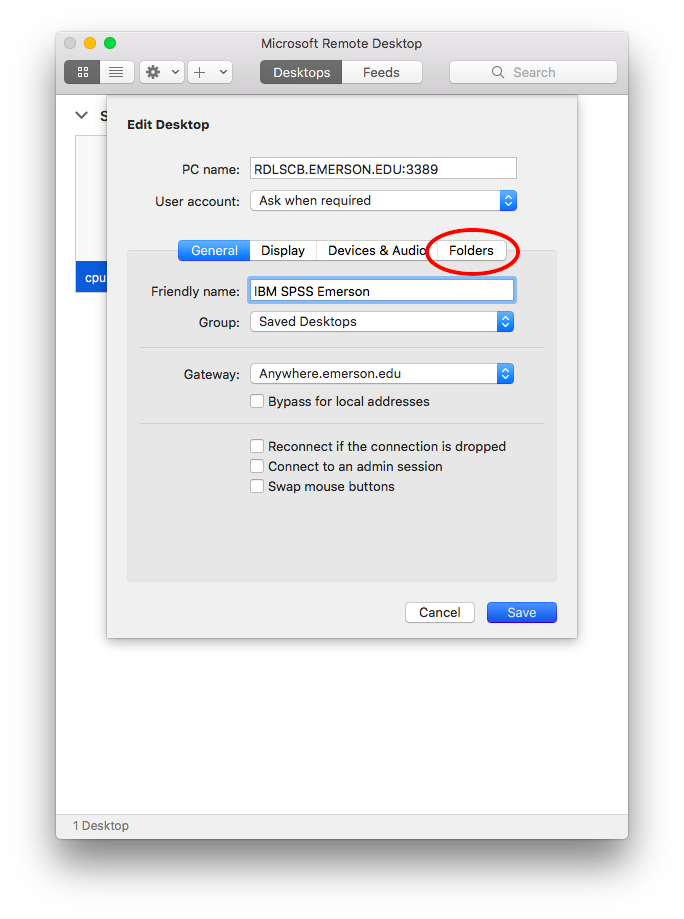This screenshot has height=919, width=684.
Task: Click the Save button
Action: point(522,612)
